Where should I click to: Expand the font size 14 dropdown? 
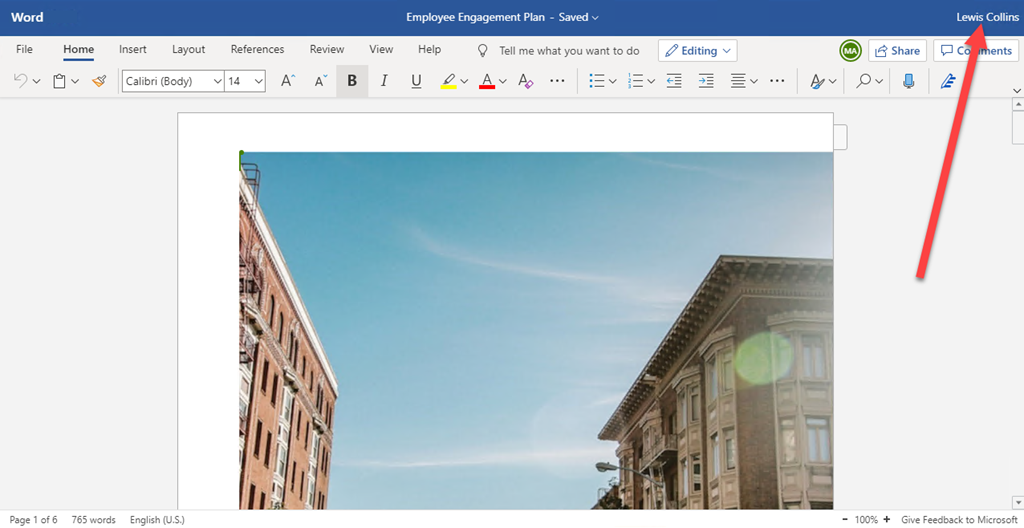[259, 81]
